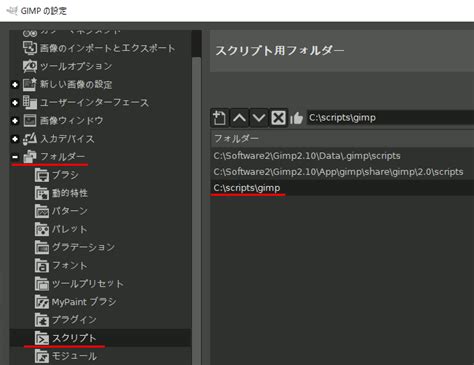Screen dimensions: 474x365
Task: Move selected folder down with arrow button
Action: click(259, 118)
